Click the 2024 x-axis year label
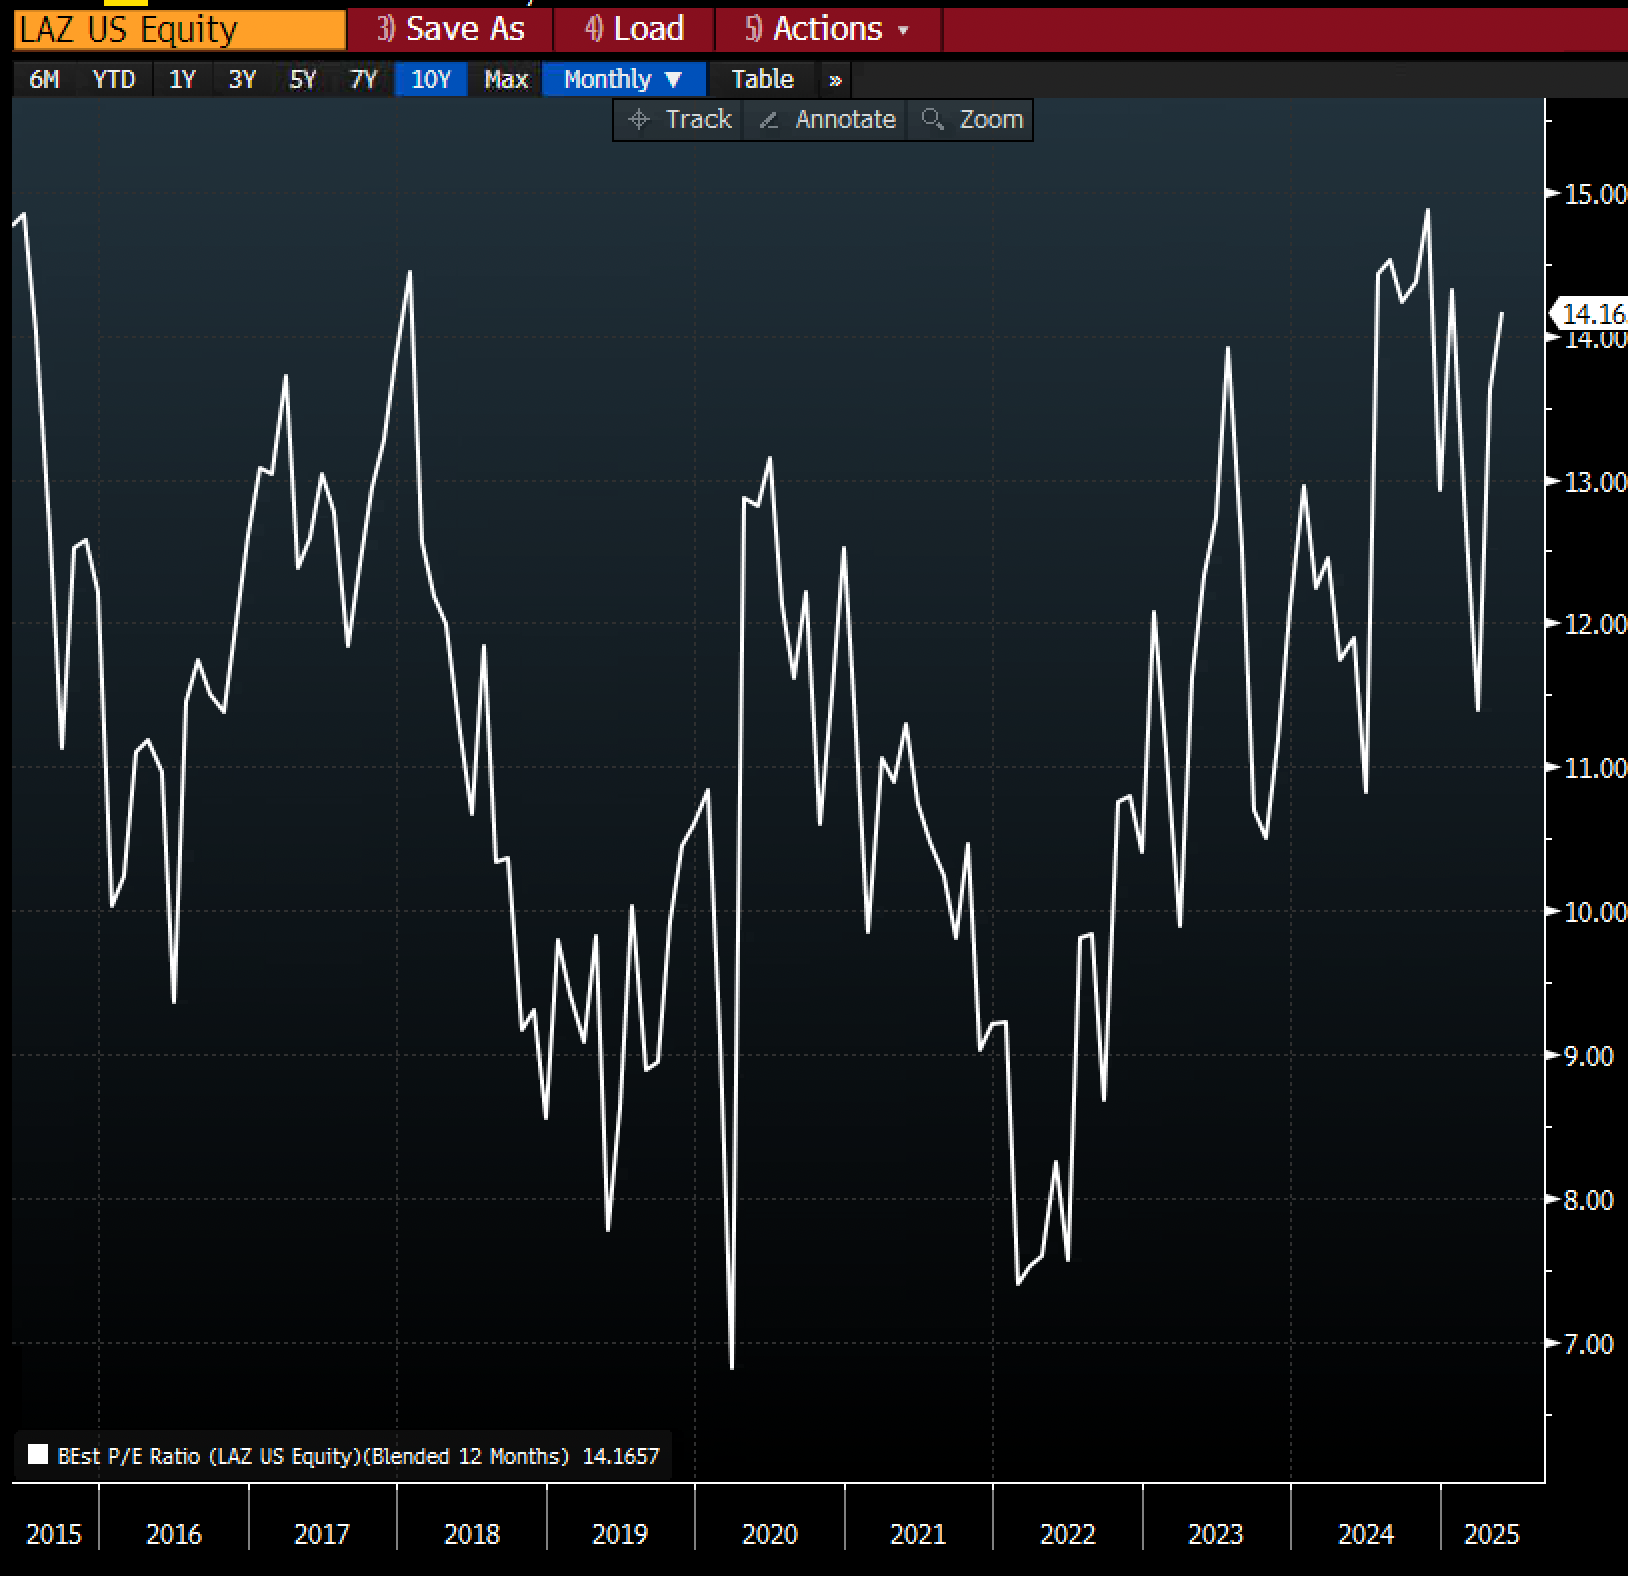The width and height of the screenshot is (1628, 1576). click(1366, 1534)
